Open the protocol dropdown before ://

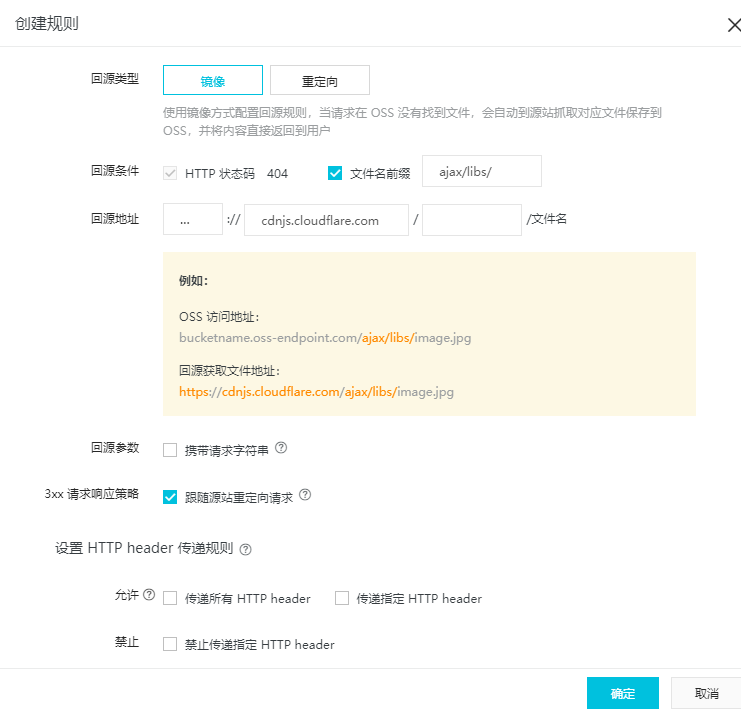pyautogui.click(x=193, y=219)
